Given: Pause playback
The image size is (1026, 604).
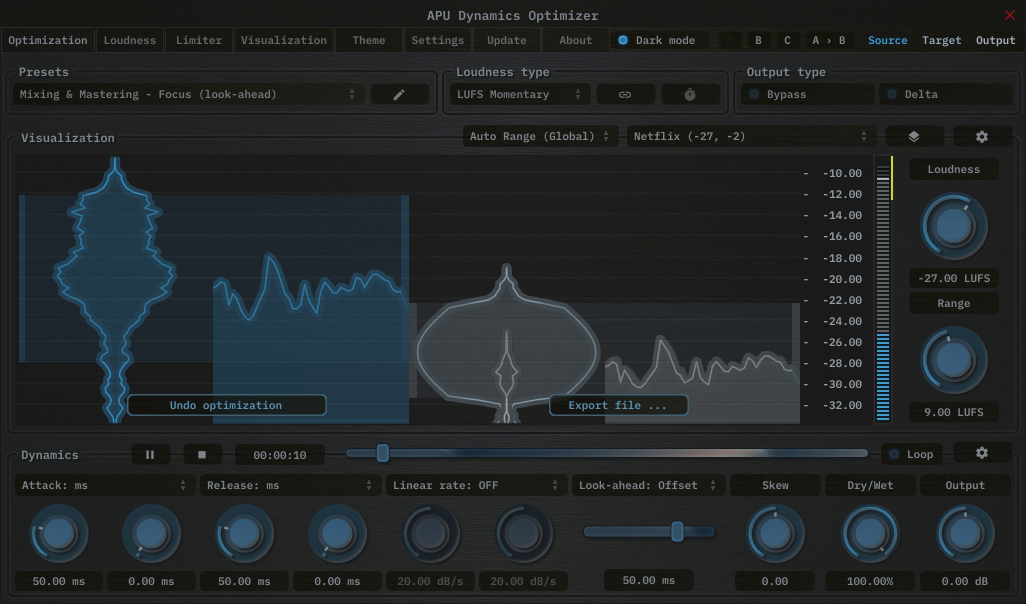Looking at the screenshot, I should tap(150, 453).
